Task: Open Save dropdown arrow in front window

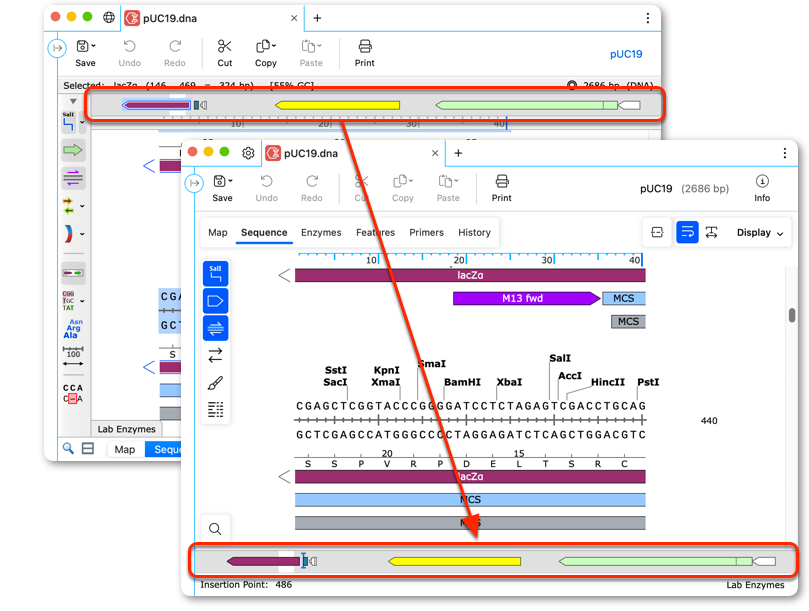Action: click(x=230, y=181)
